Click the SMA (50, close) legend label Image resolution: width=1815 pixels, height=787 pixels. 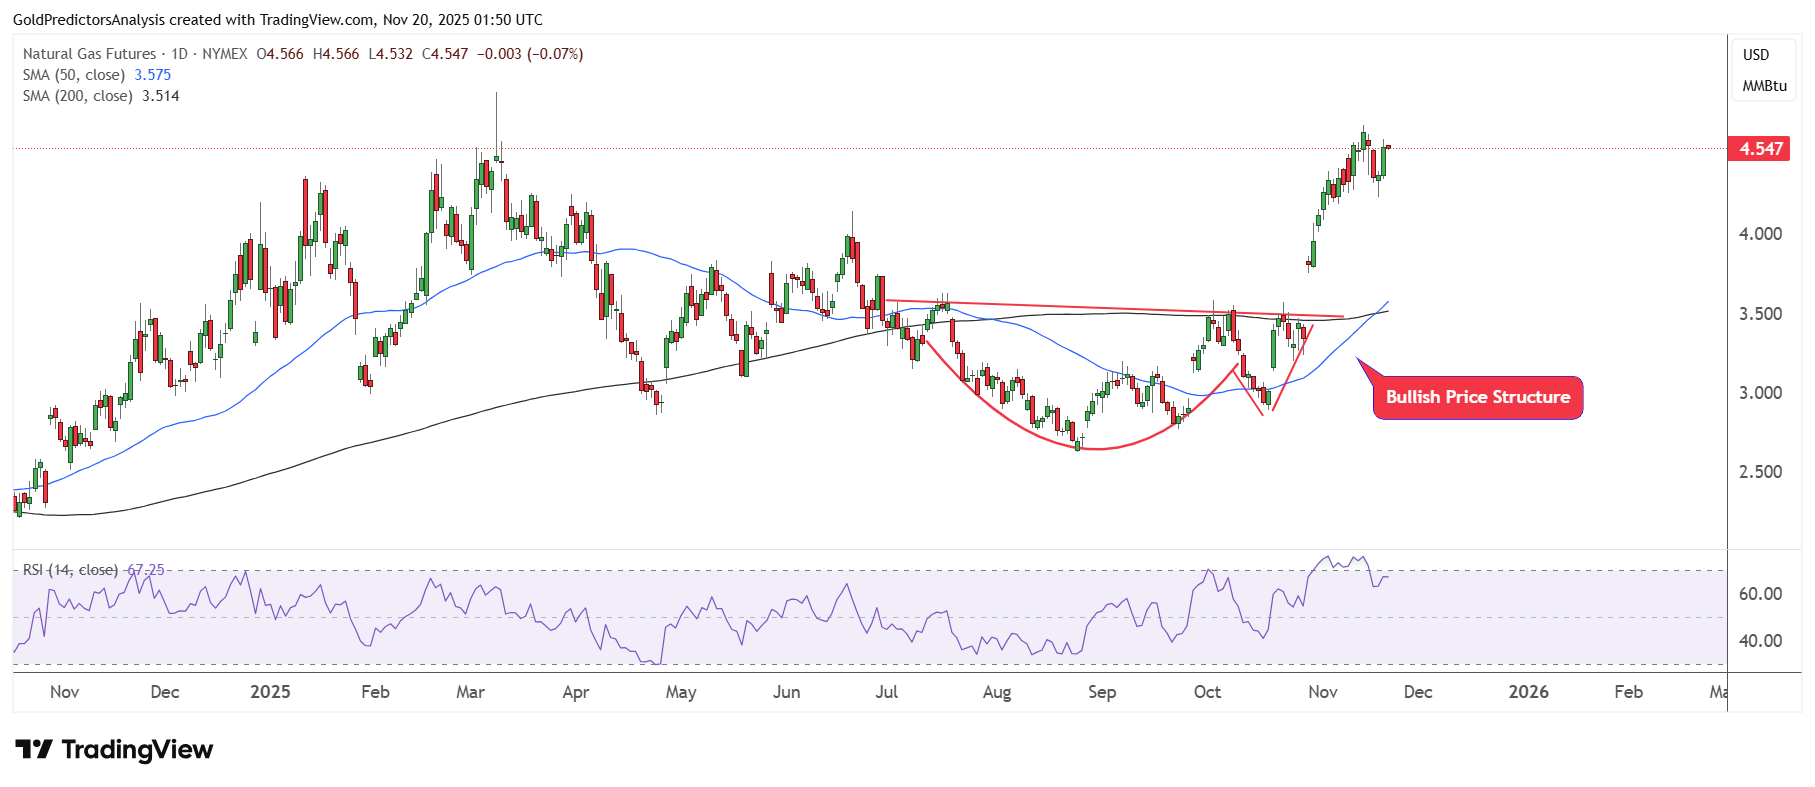click(74, 75)
